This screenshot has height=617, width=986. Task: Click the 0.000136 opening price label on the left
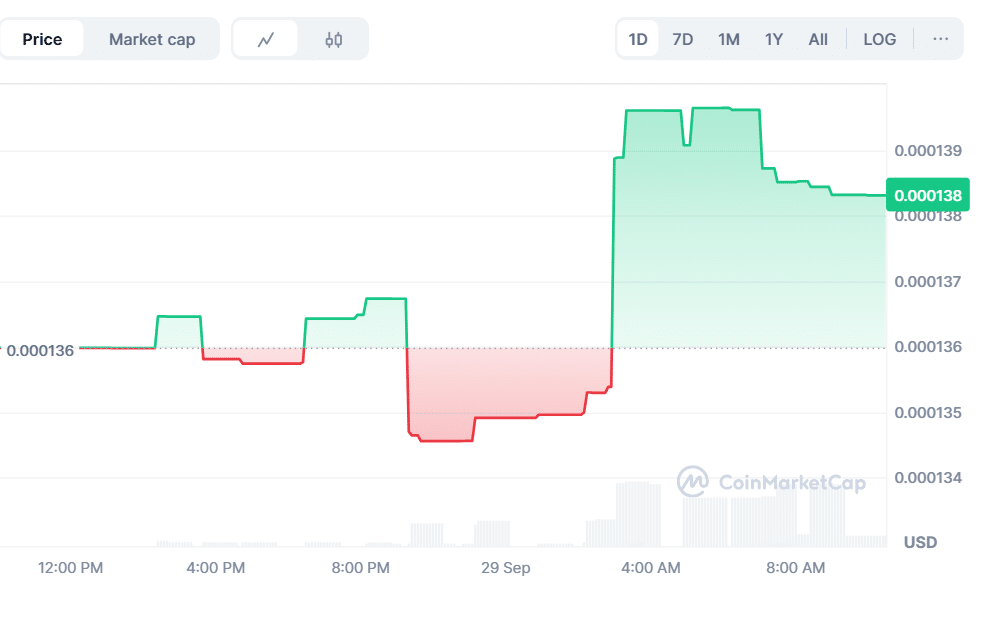point(40,351)
